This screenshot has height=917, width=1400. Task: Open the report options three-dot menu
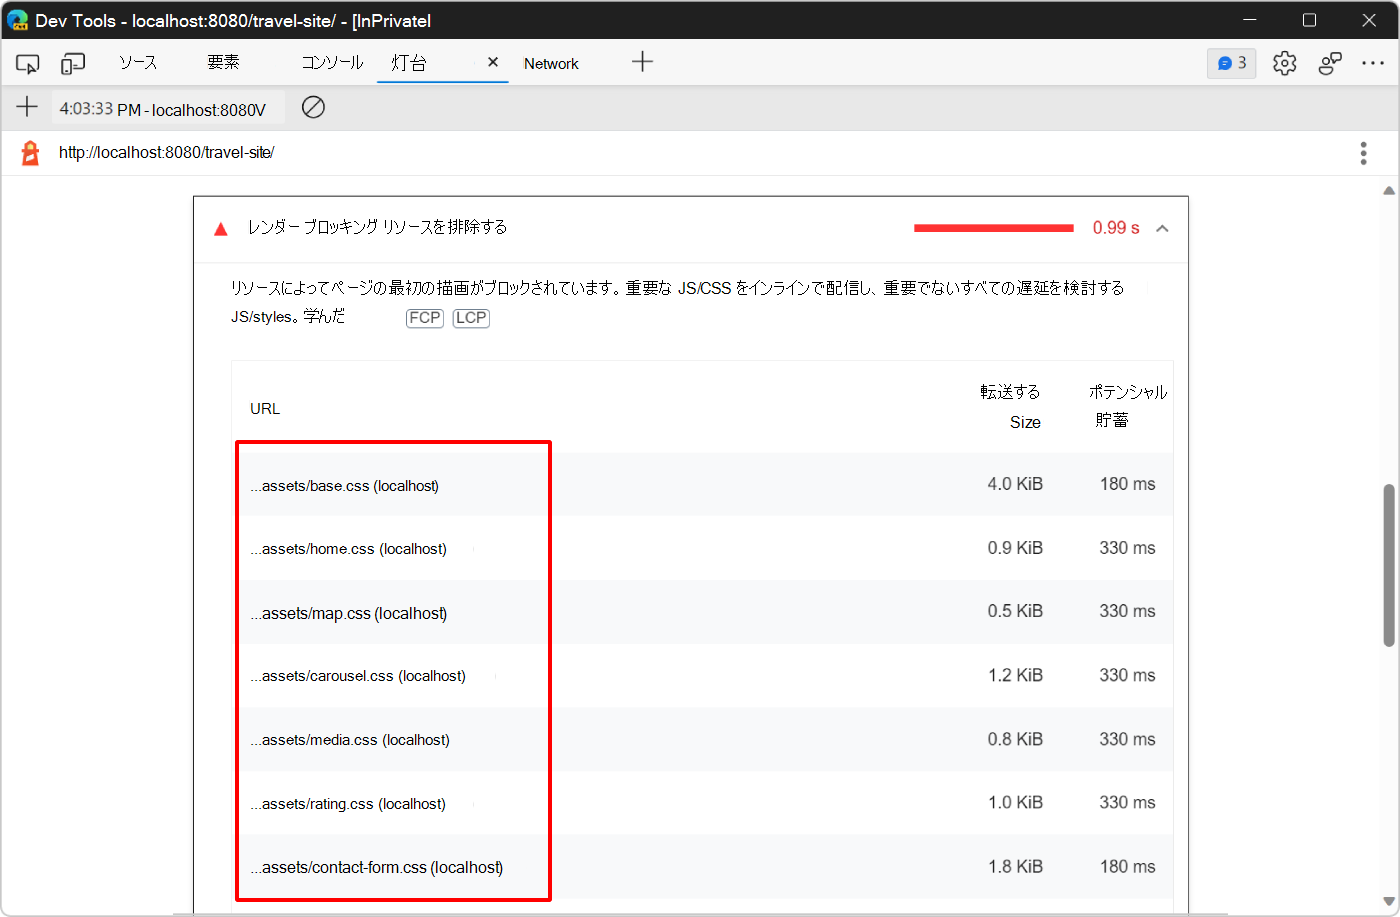pos(1363,153)
